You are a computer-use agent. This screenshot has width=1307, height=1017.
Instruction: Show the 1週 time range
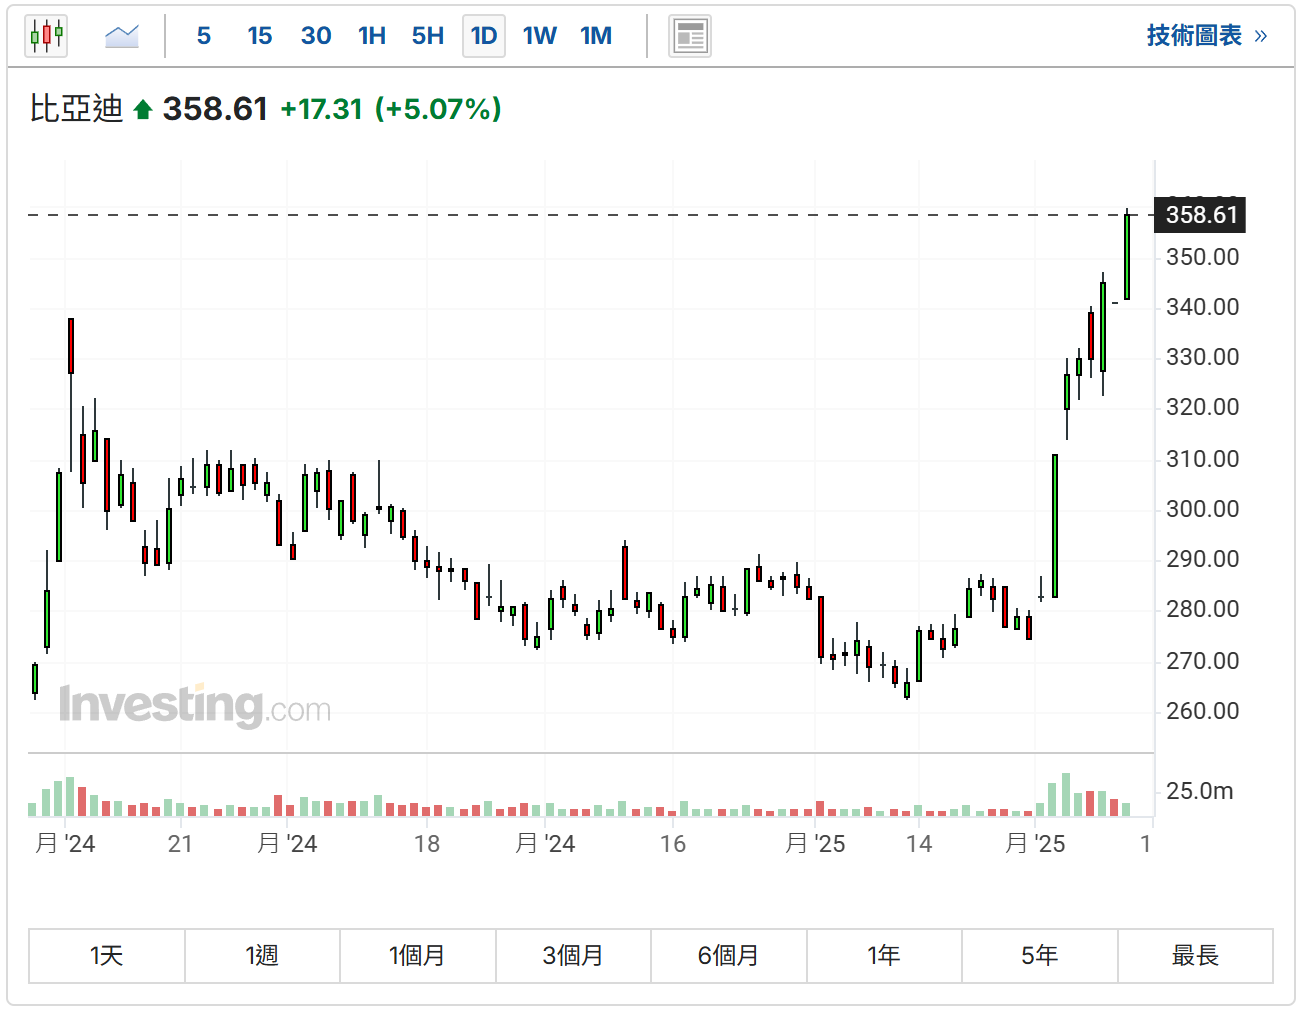(262, 955)
